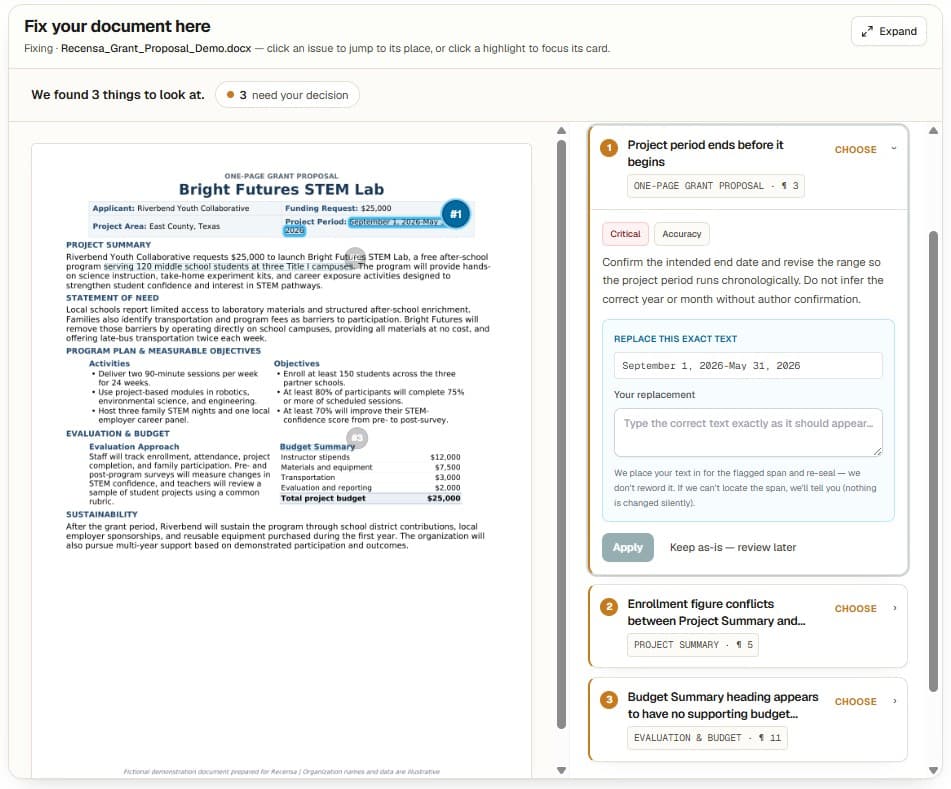Screen dimensions: 951x789
Task: Click the issues panel scroll down arrow
Action: (933, 770)
